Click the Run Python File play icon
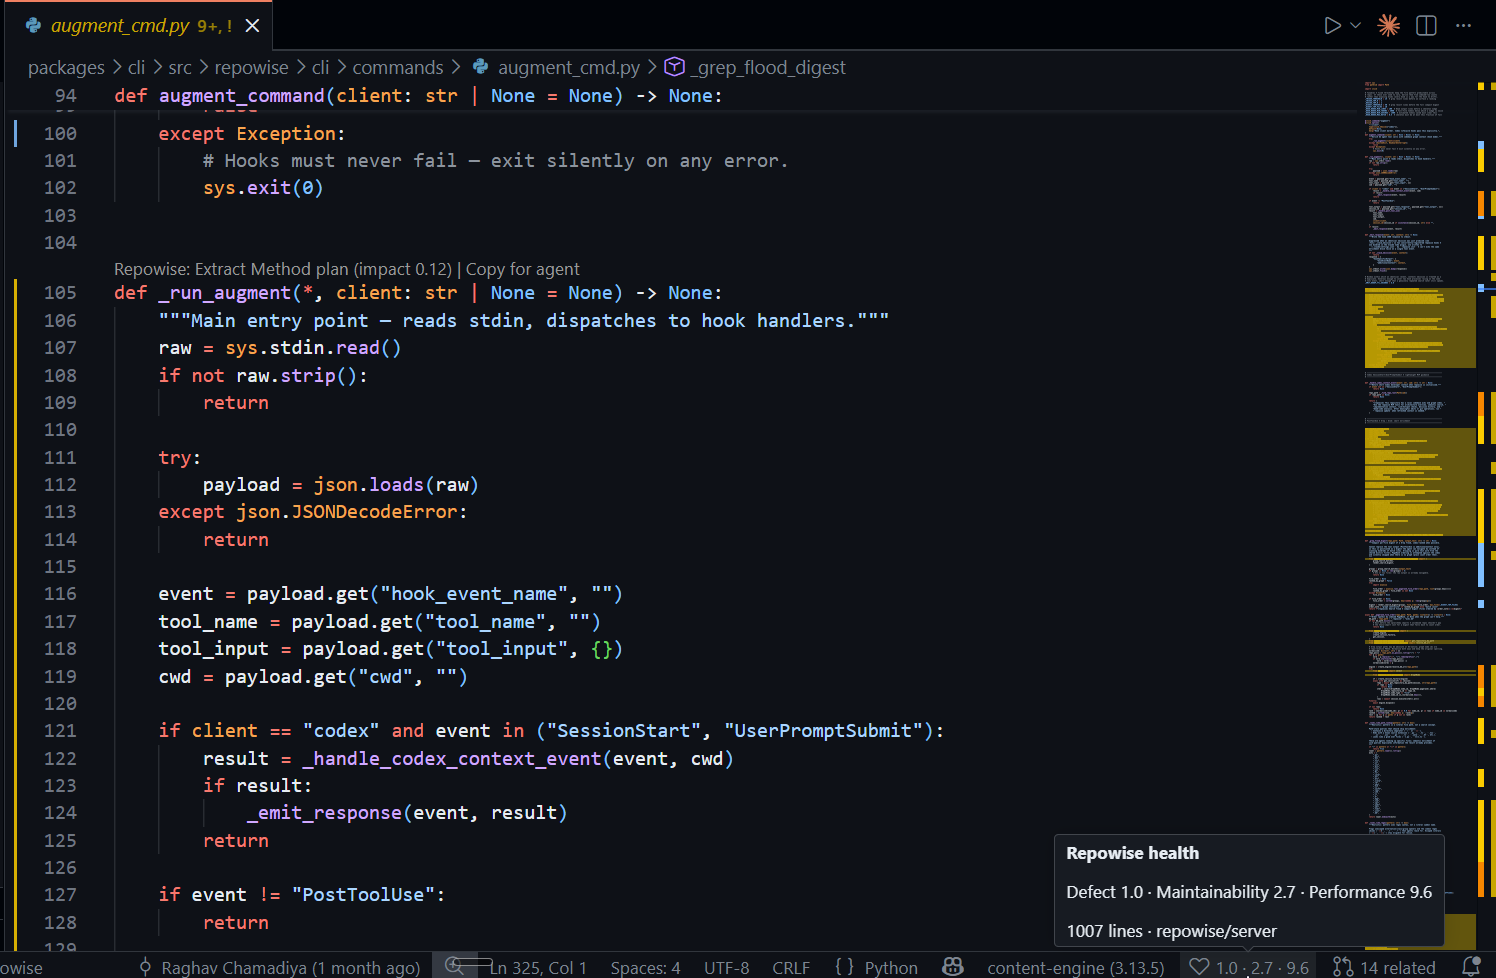Viewport: 1496px width, 978px height. coord(1332,26)
